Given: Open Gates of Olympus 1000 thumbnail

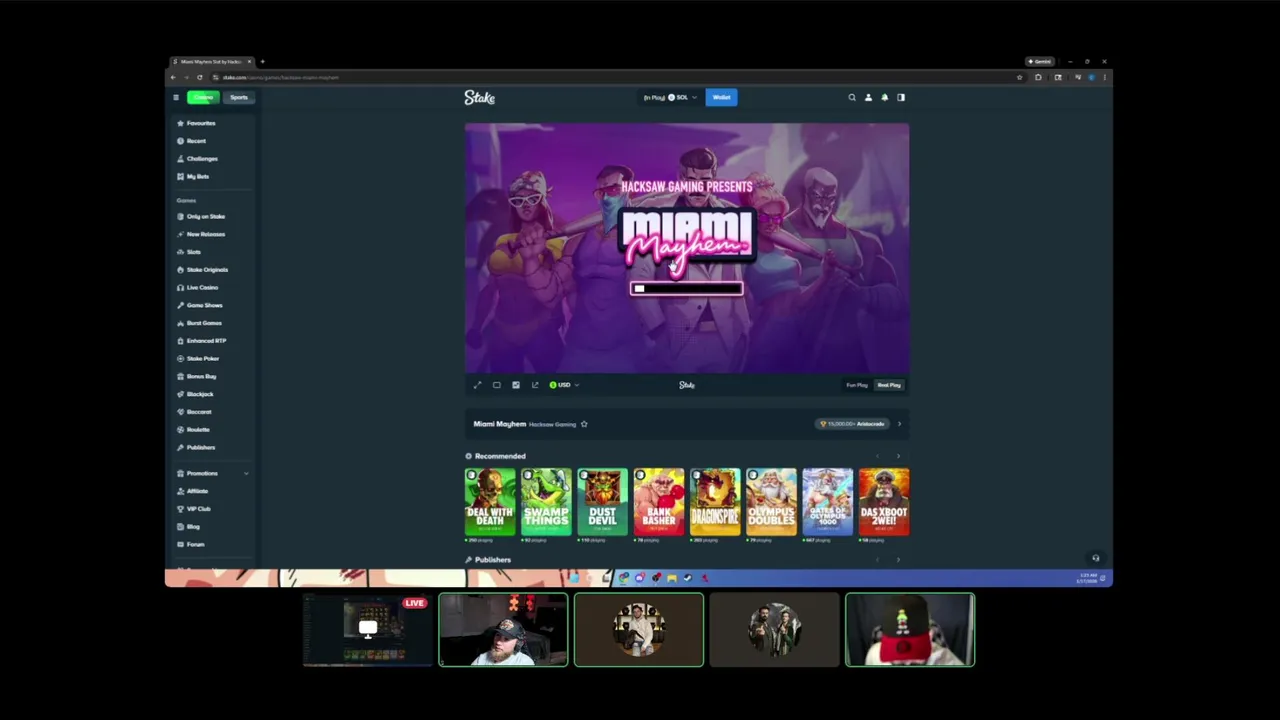Looking at the screenshot, I should 827,502.
